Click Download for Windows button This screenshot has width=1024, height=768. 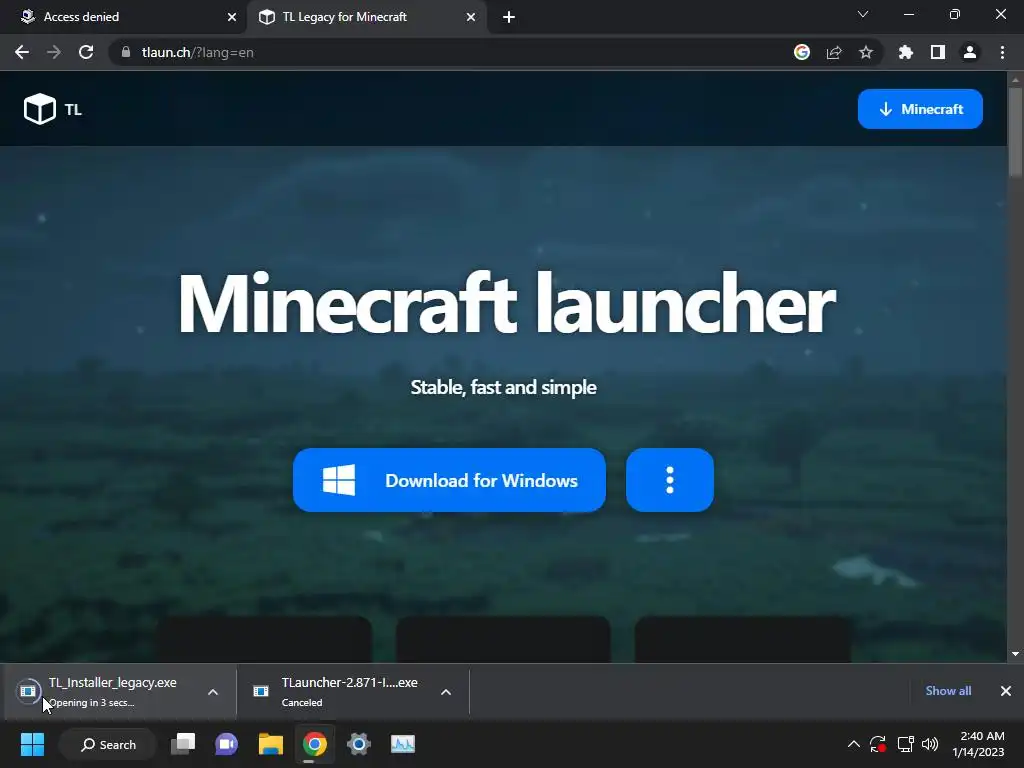(x=449, y=480)
